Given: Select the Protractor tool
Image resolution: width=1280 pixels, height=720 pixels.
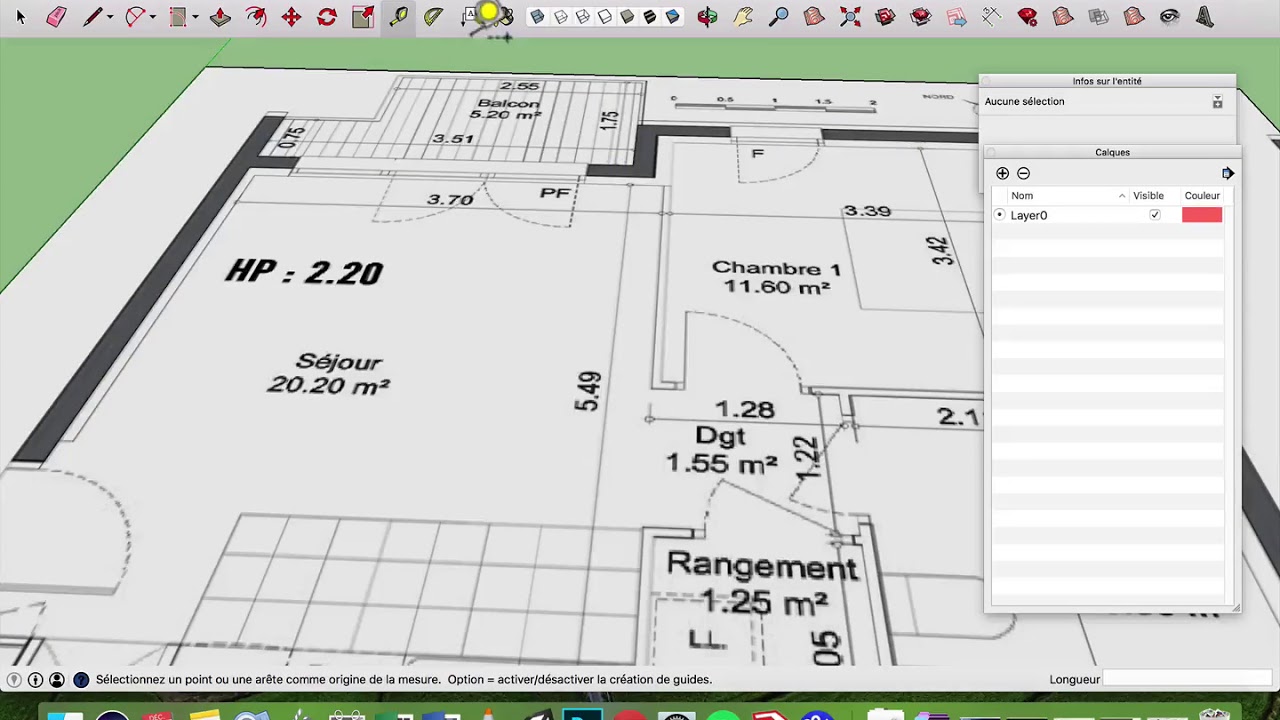Looking at the screenshot, I should [433, 17].
